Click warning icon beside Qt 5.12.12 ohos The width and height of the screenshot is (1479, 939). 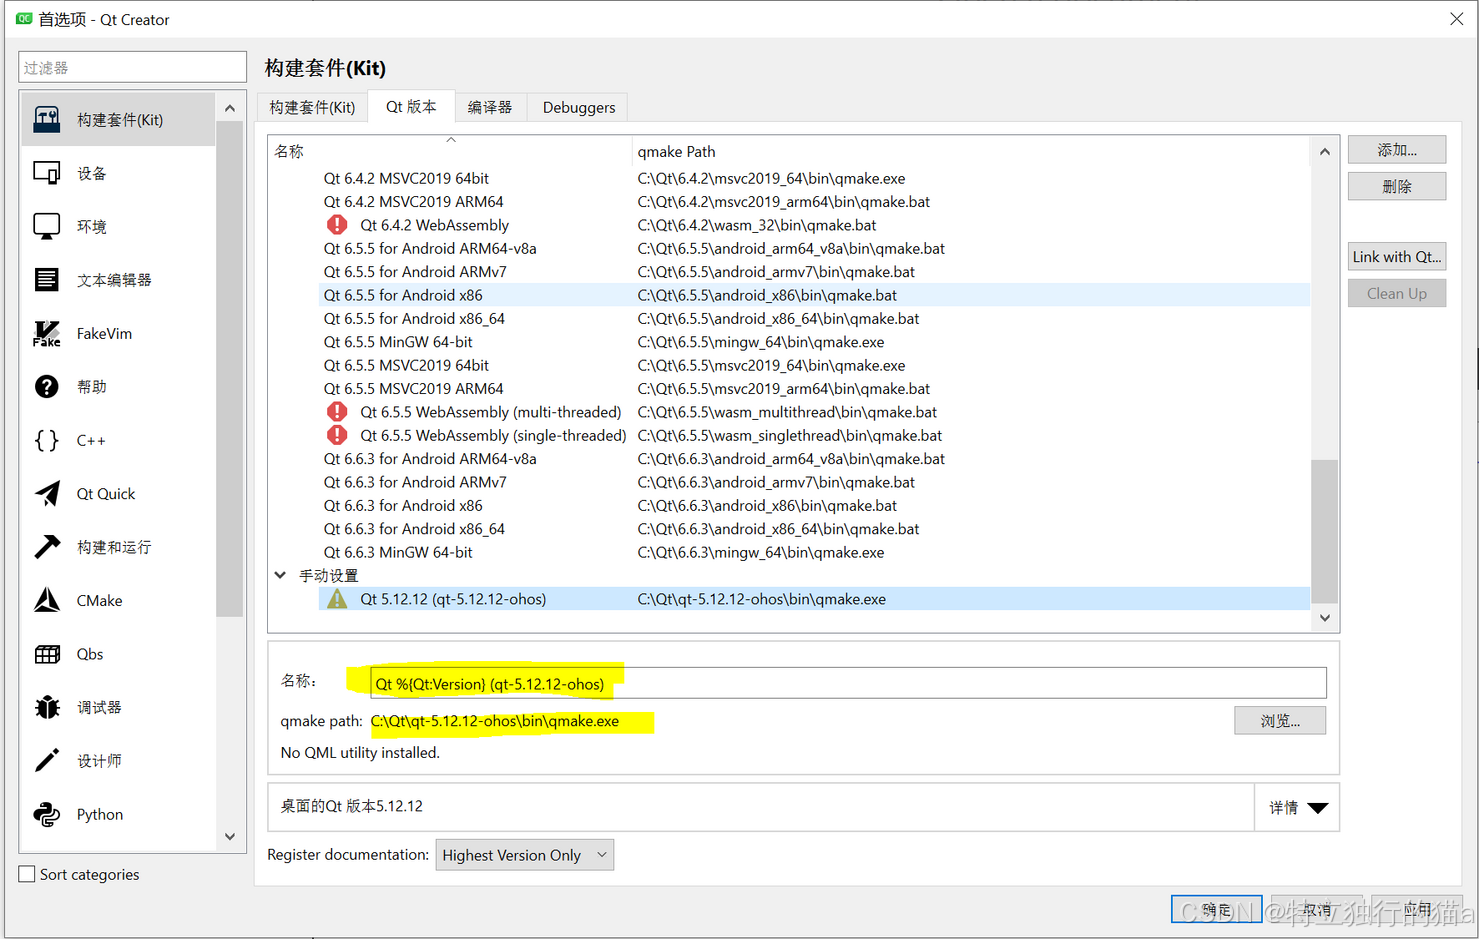click(x=338, y=599)
